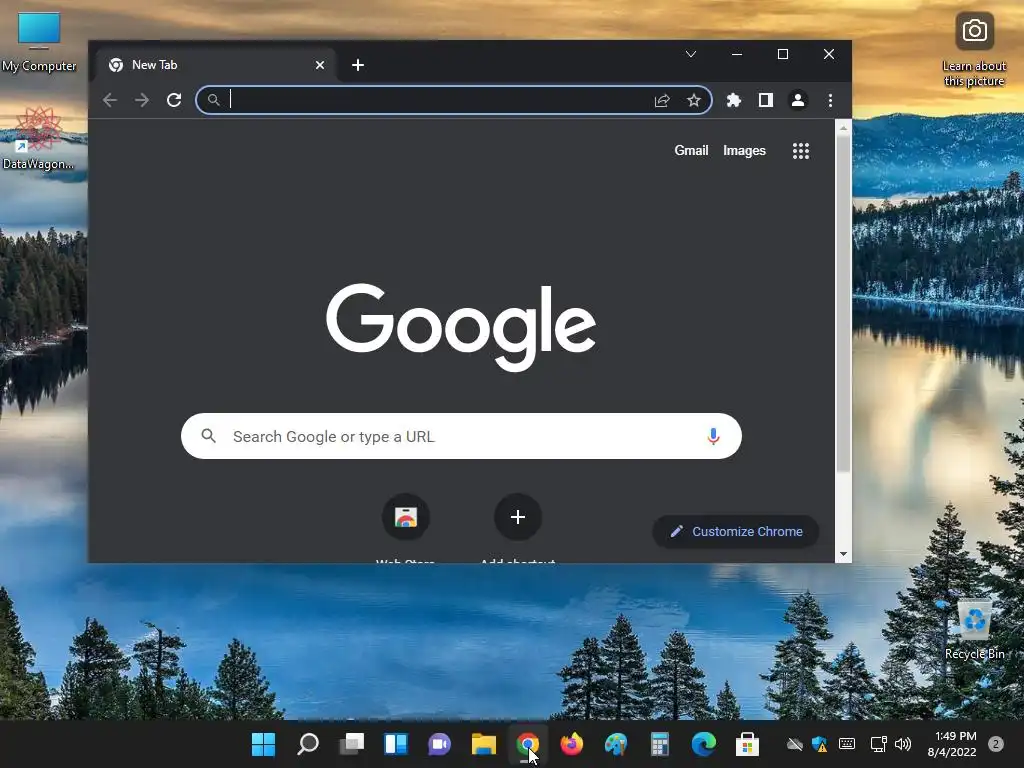Select the DataWagon desktop shortcut
This screenshot has height=768, width=1024.
(x=38, y=138)
